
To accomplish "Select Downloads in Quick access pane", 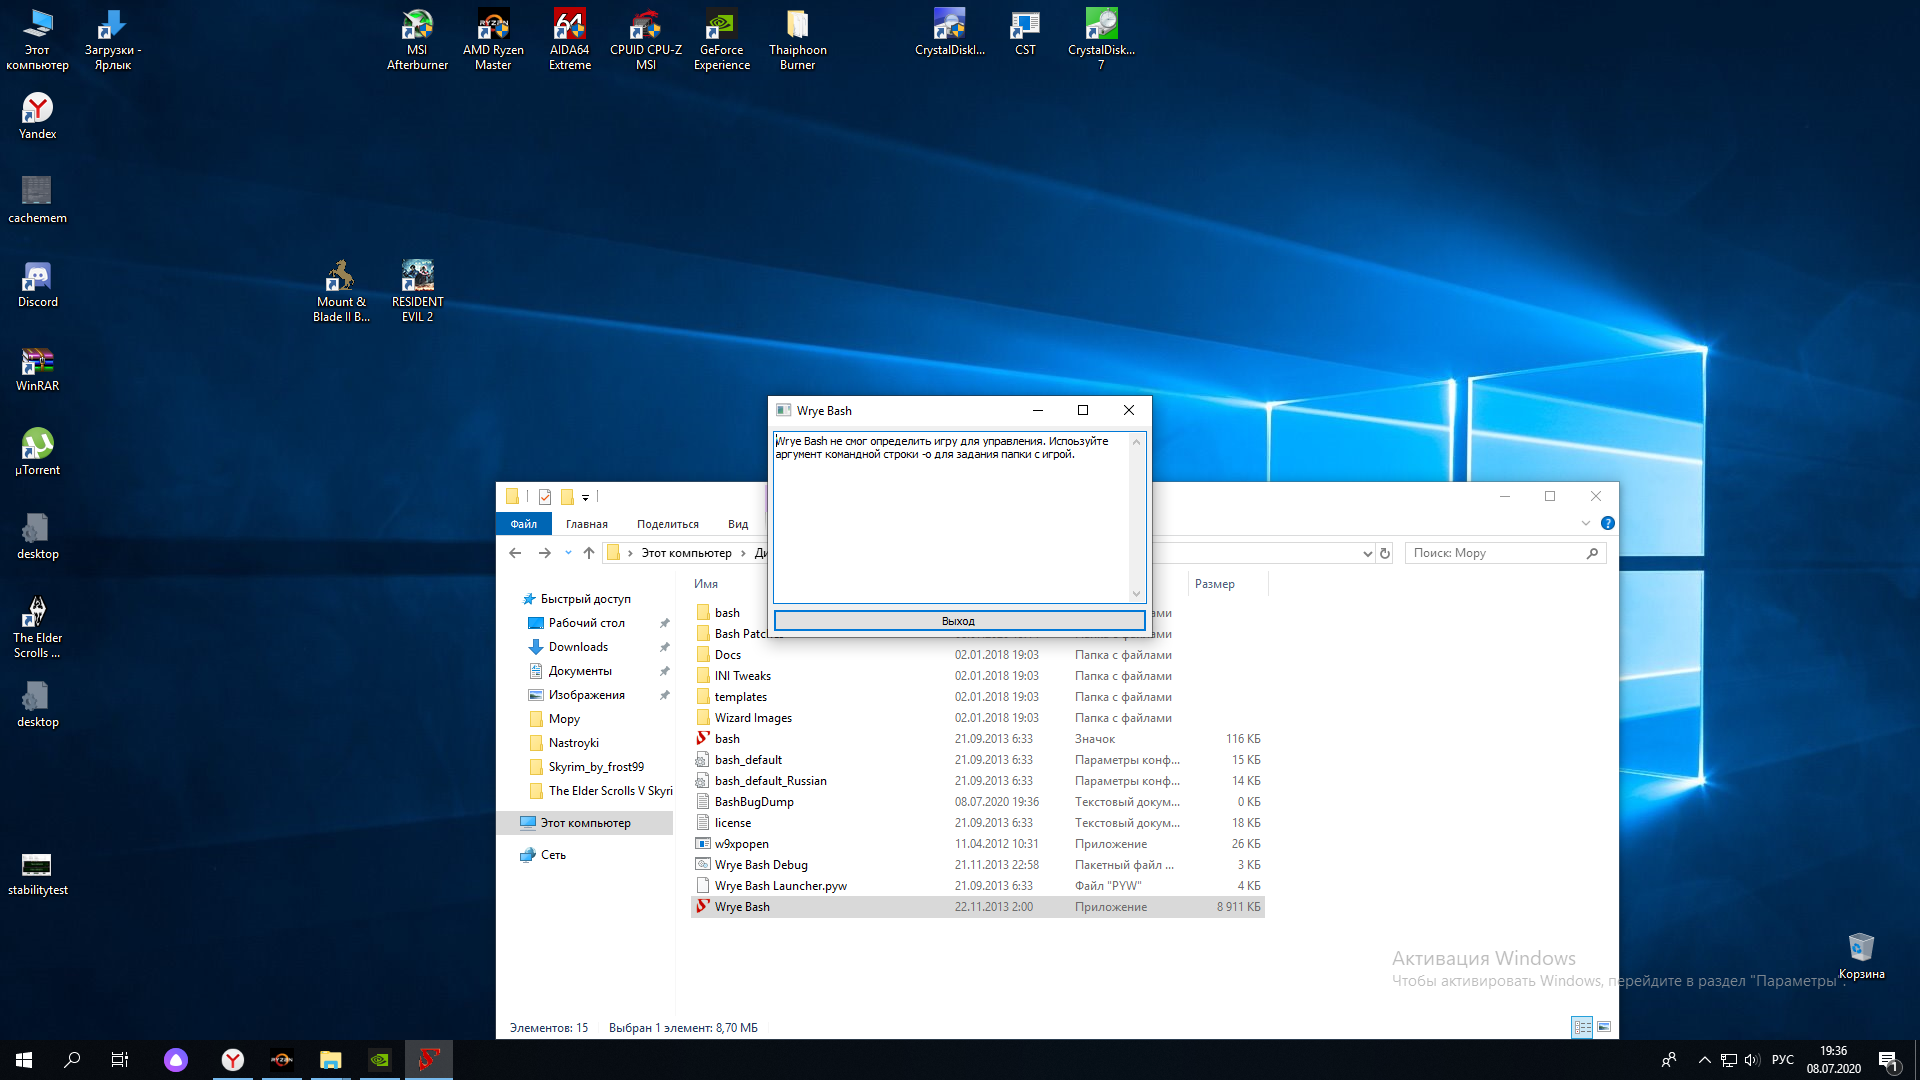I will [578, 647].
